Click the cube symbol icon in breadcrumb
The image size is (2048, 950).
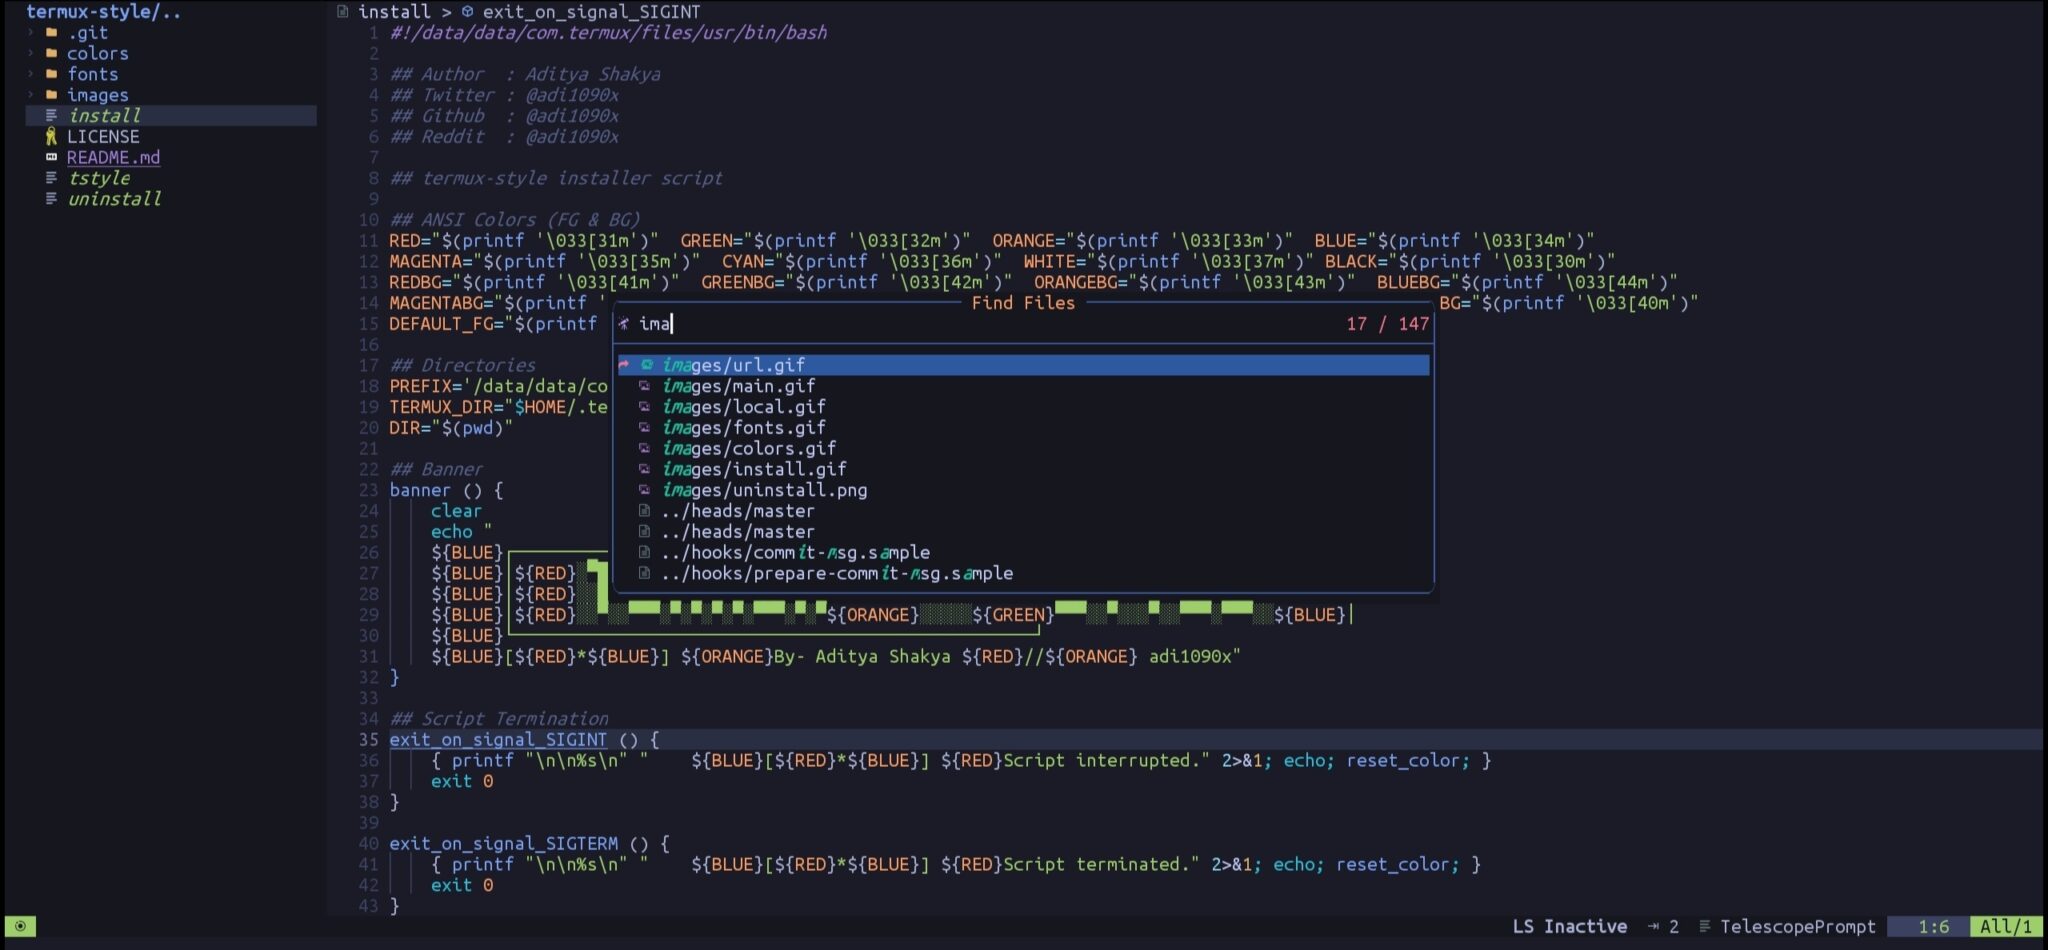tap(467, 12)
